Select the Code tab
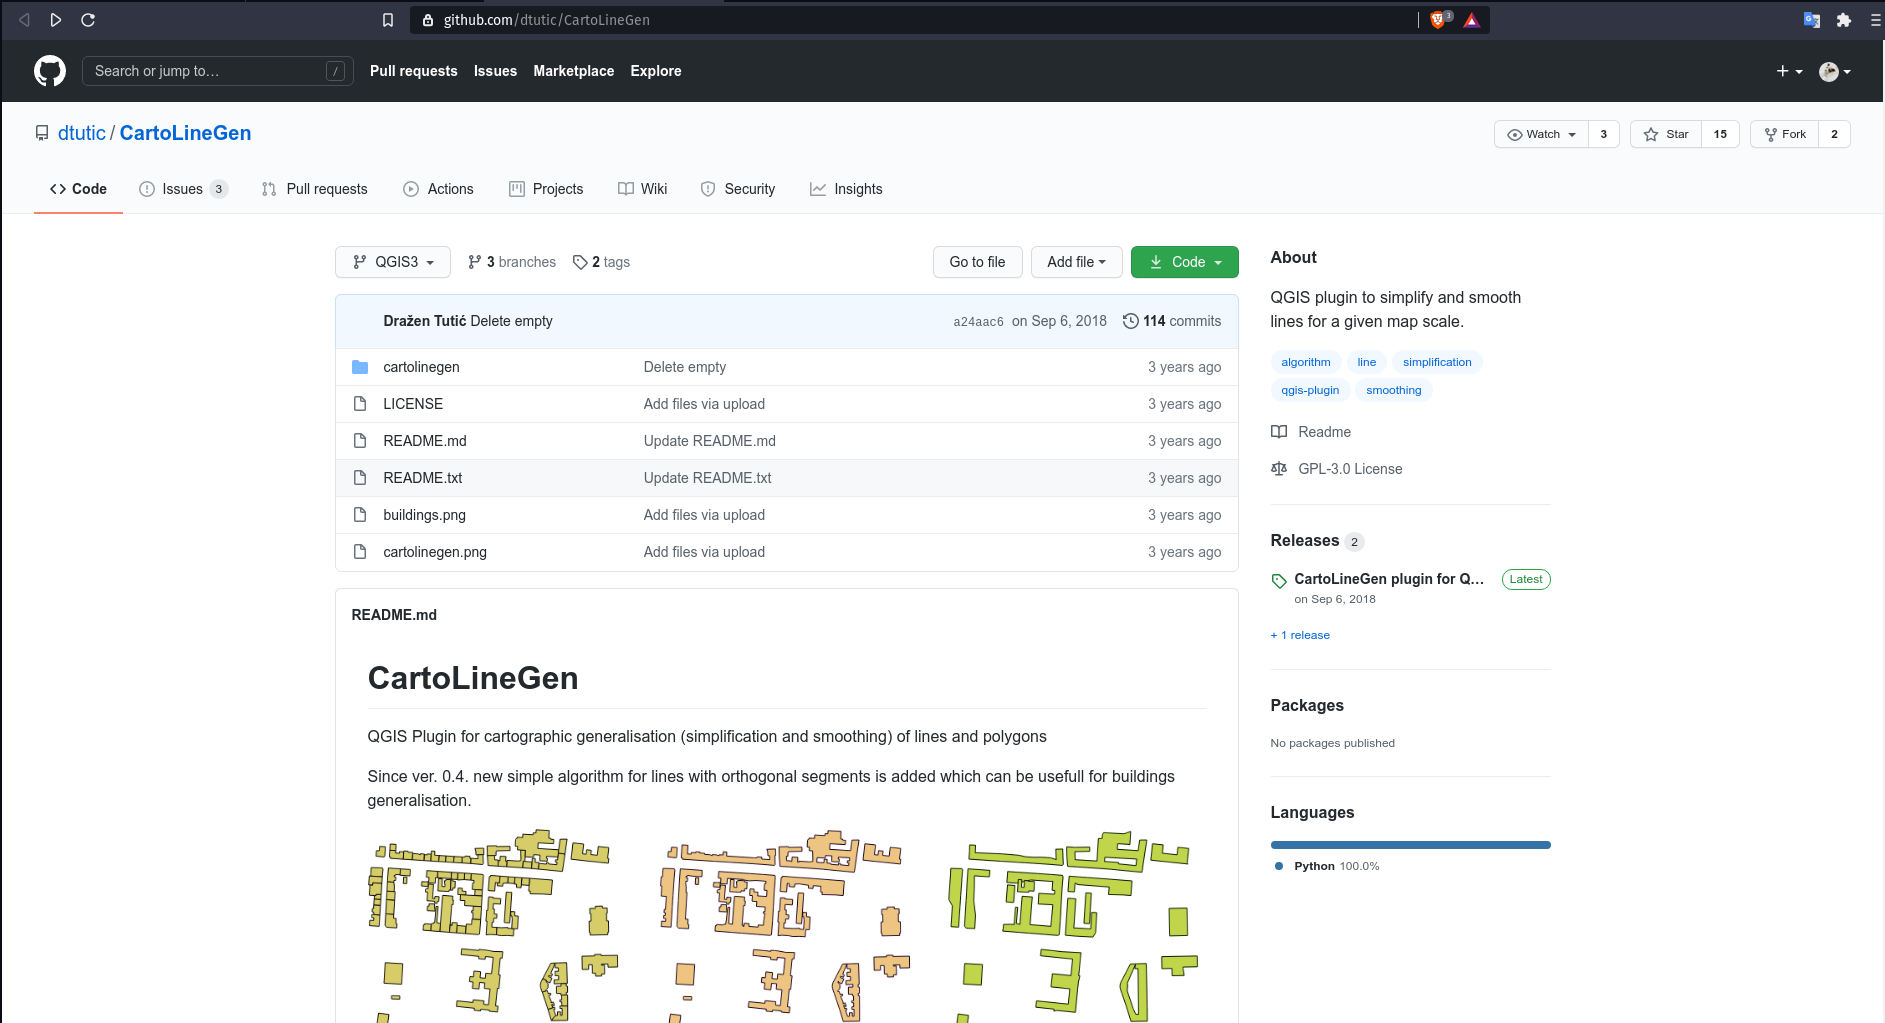 click(x=78, y=189)
